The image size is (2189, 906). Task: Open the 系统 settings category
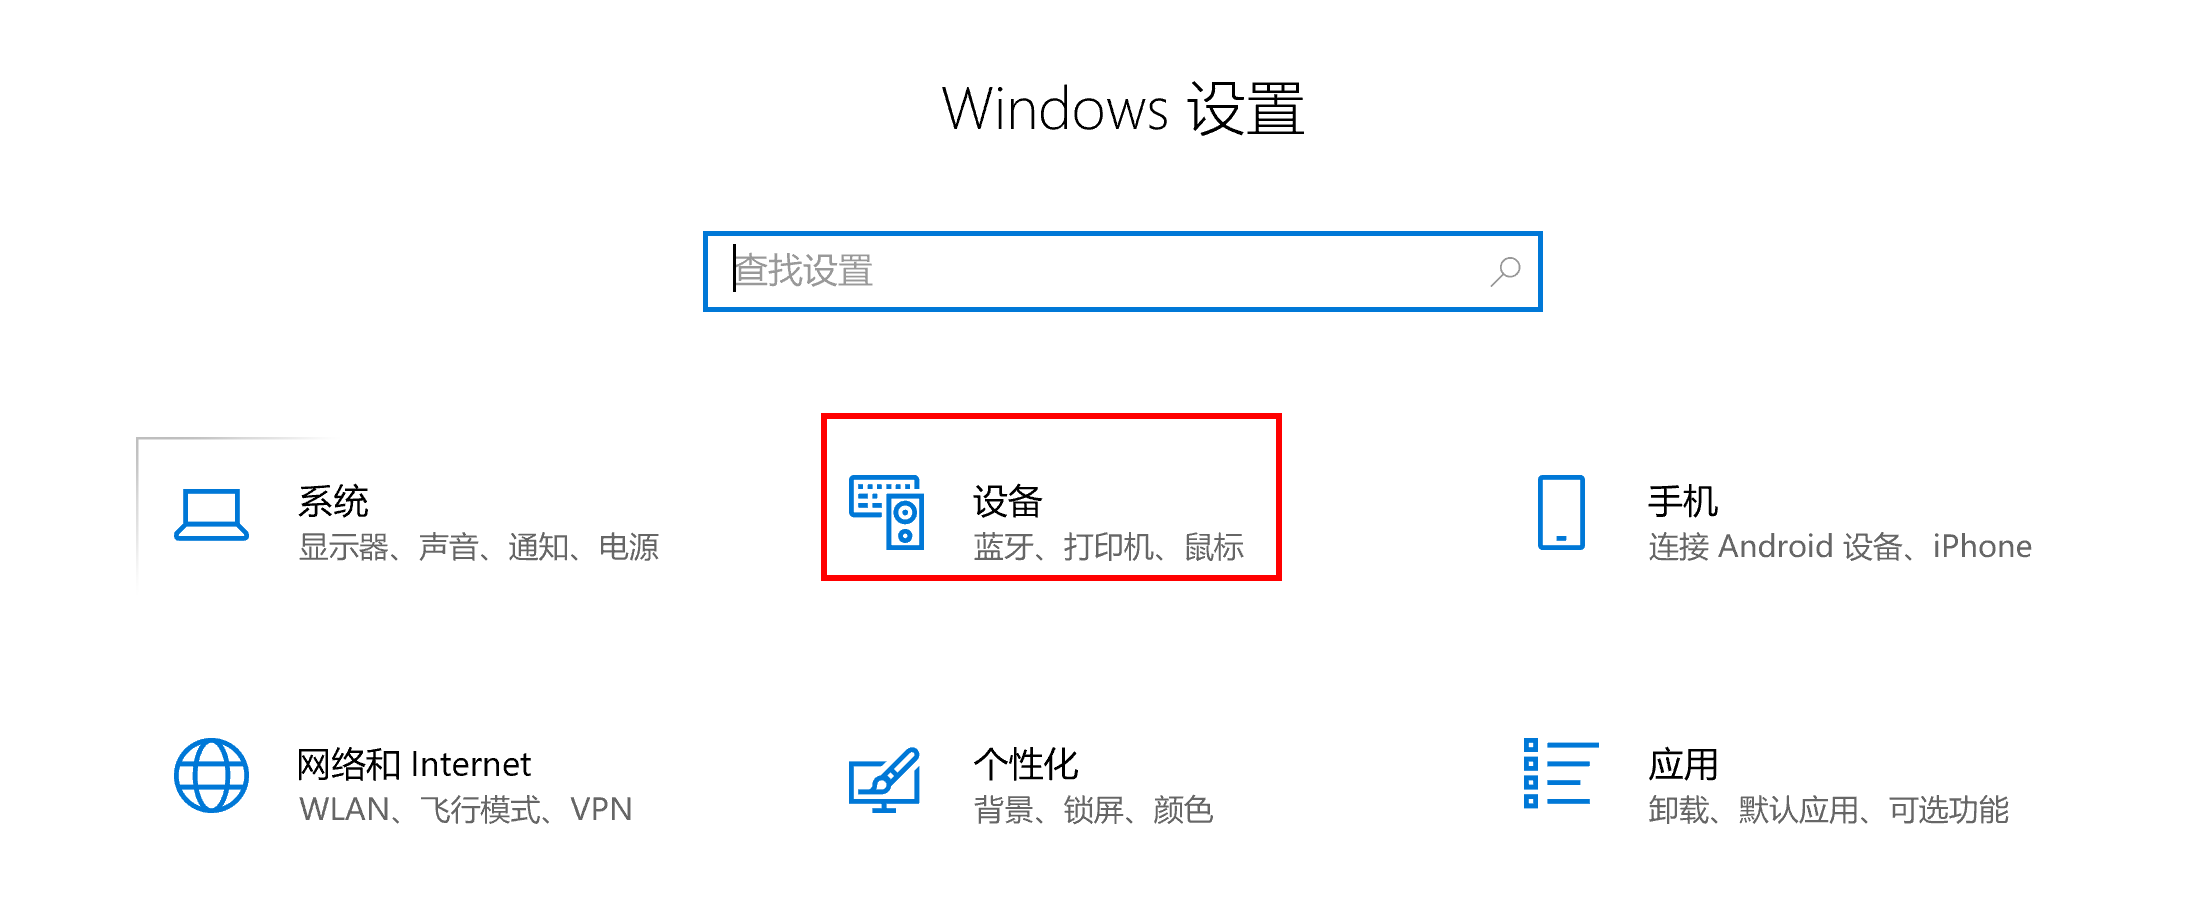click(333, 501)
